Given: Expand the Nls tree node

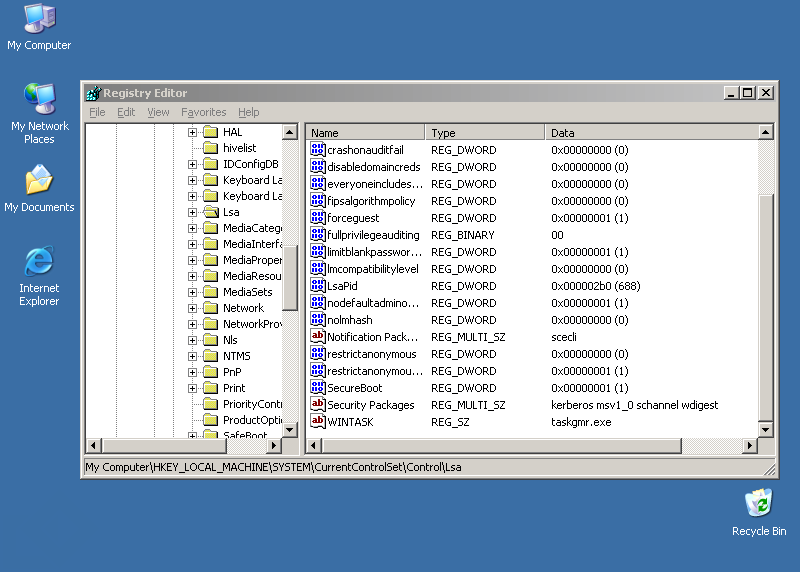Looking at the screenshot, I should coord(192,340).
